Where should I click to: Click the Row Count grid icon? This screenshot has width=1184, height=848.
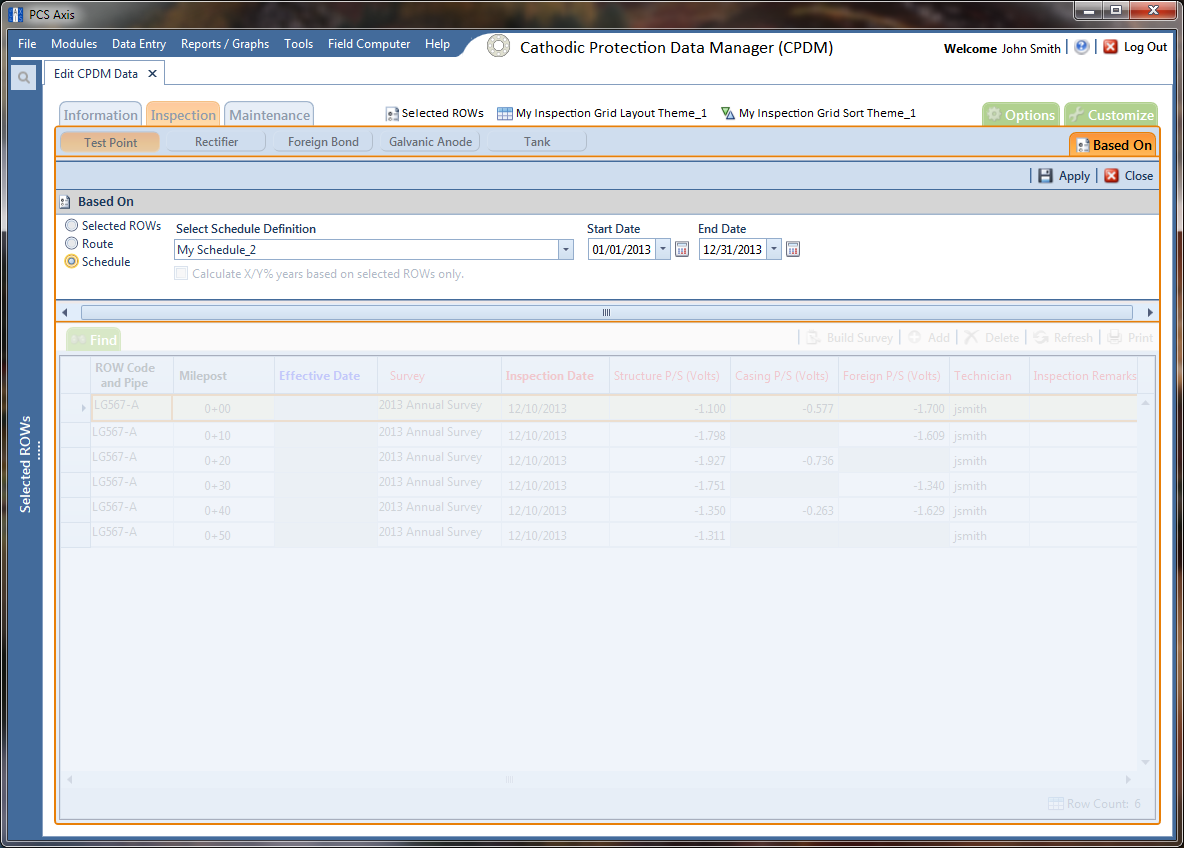tap(1056, 803)
